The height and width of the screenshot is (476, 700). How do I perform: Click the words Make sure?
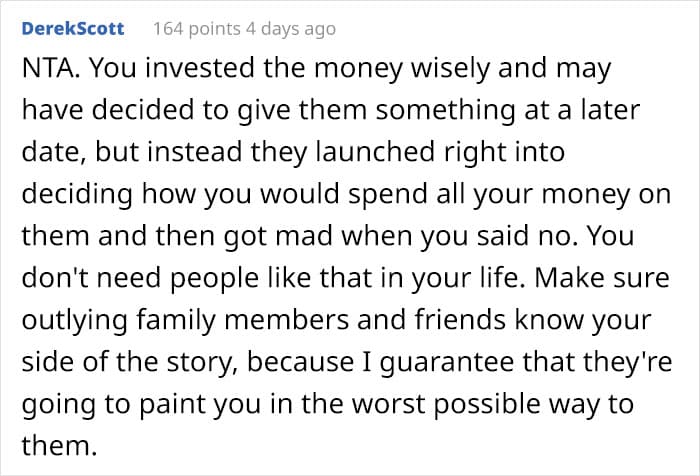pos(602,278)
